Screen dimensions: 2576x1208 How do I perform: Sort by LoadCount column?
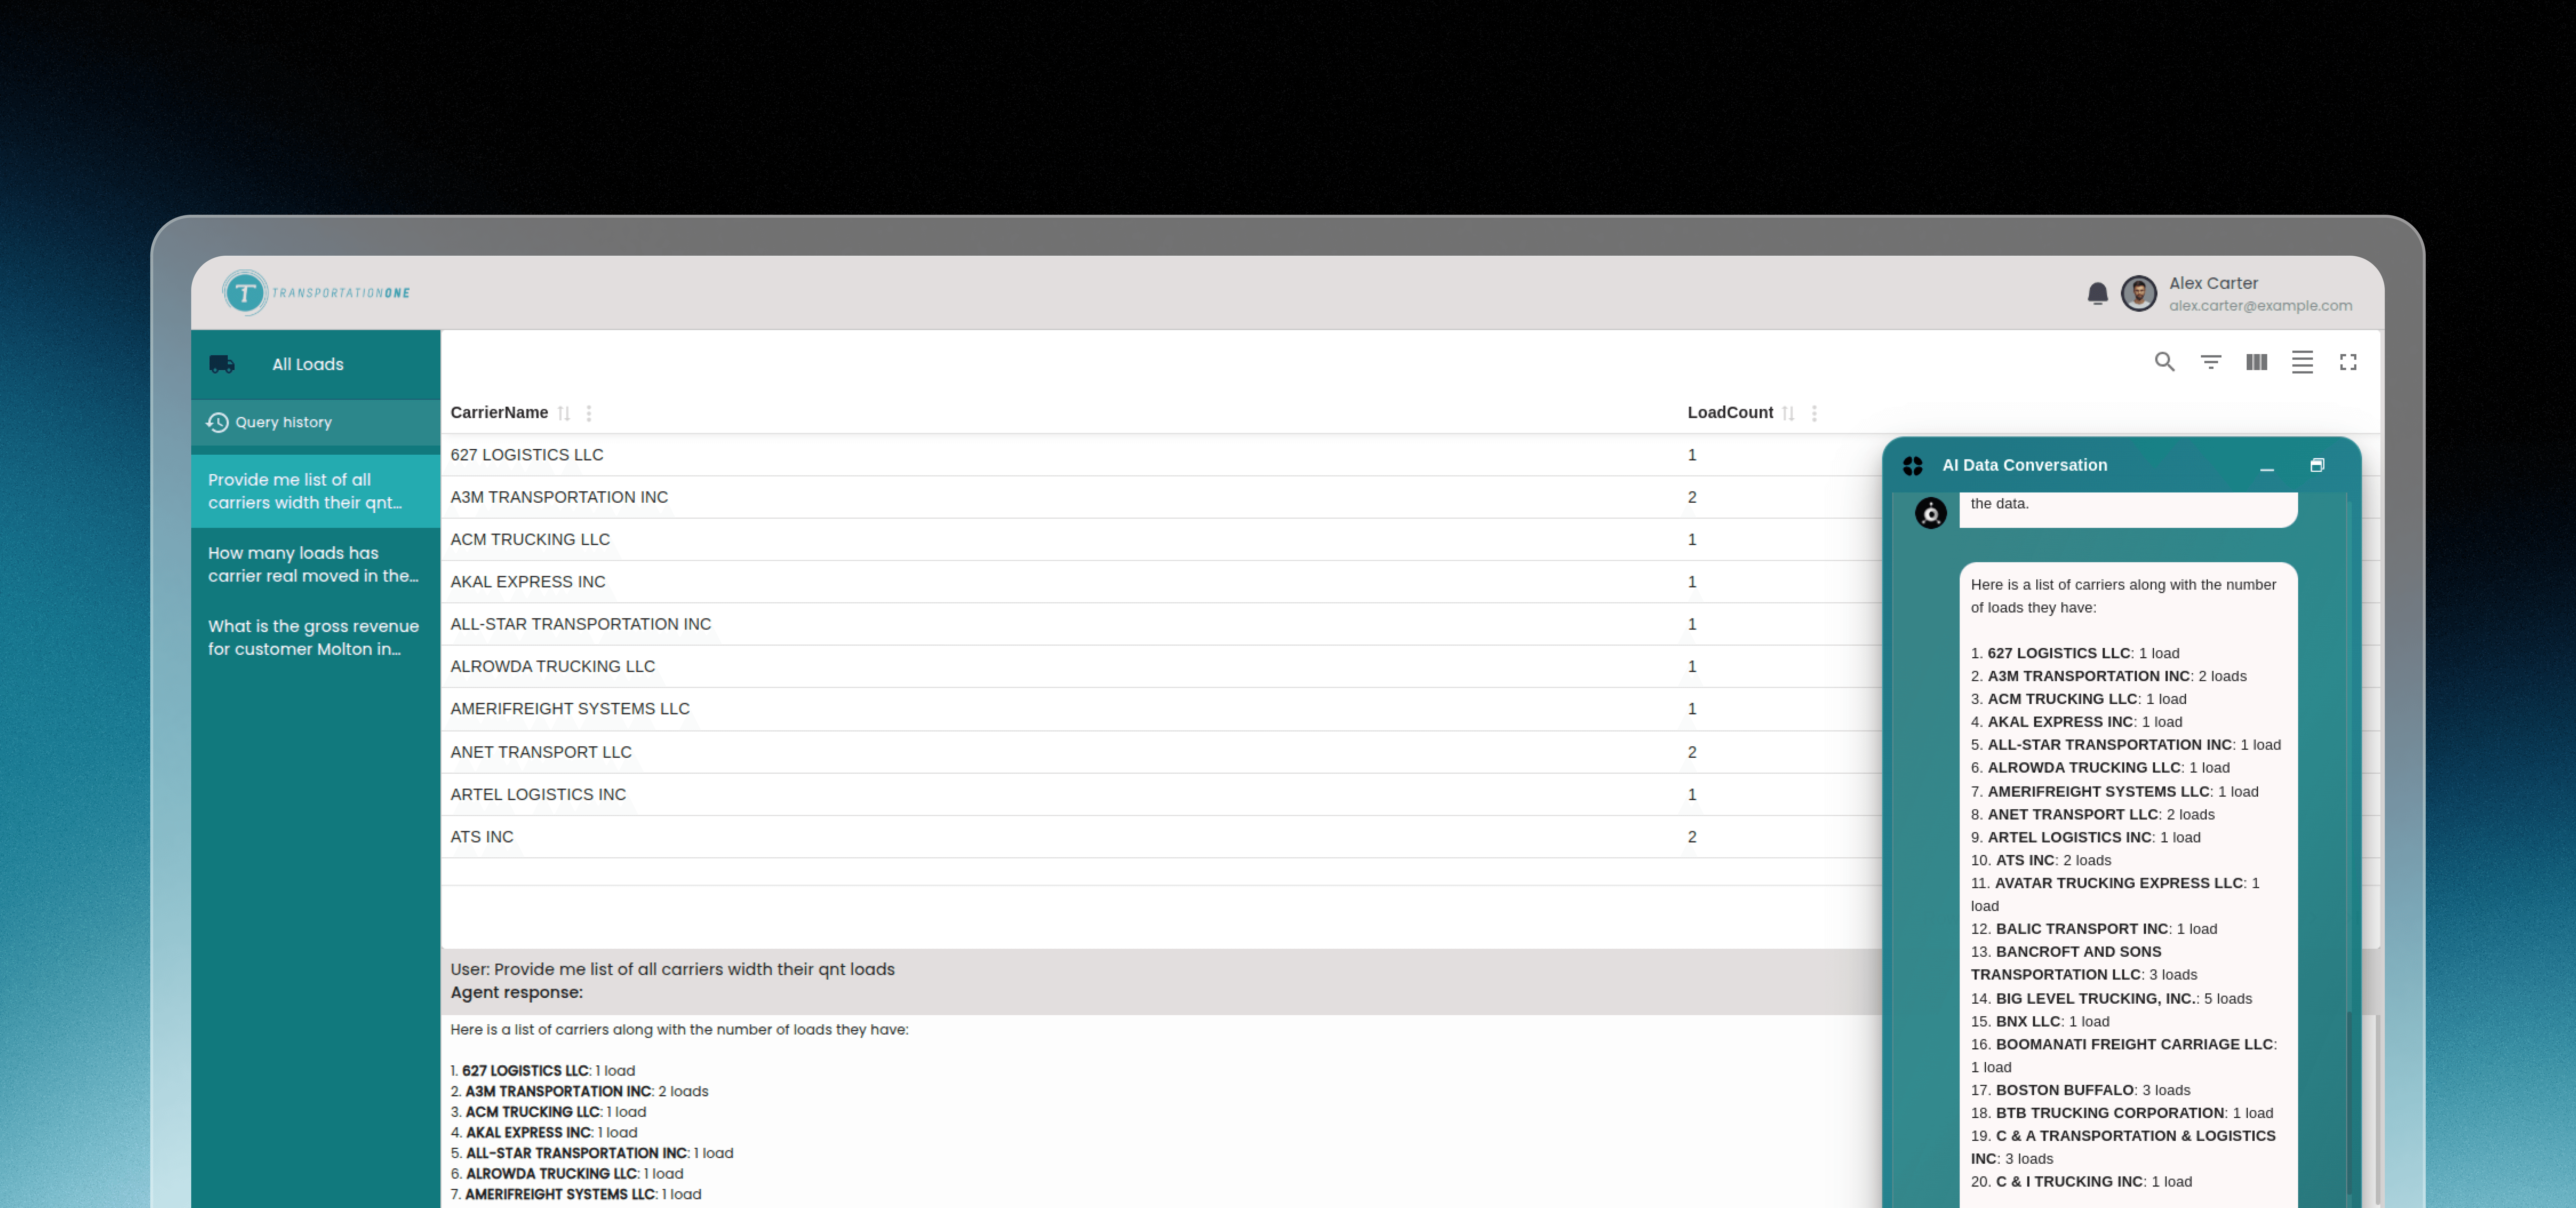tap(1788, 413)
